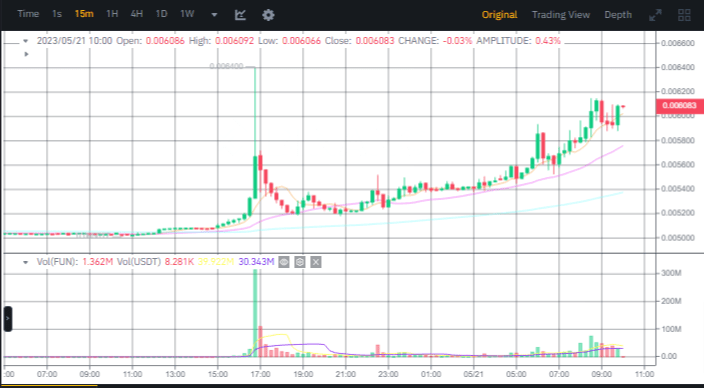Click the 17:00 time axis label
The height and width of the screenshot is (388, 704).
[x=260, y=374]
